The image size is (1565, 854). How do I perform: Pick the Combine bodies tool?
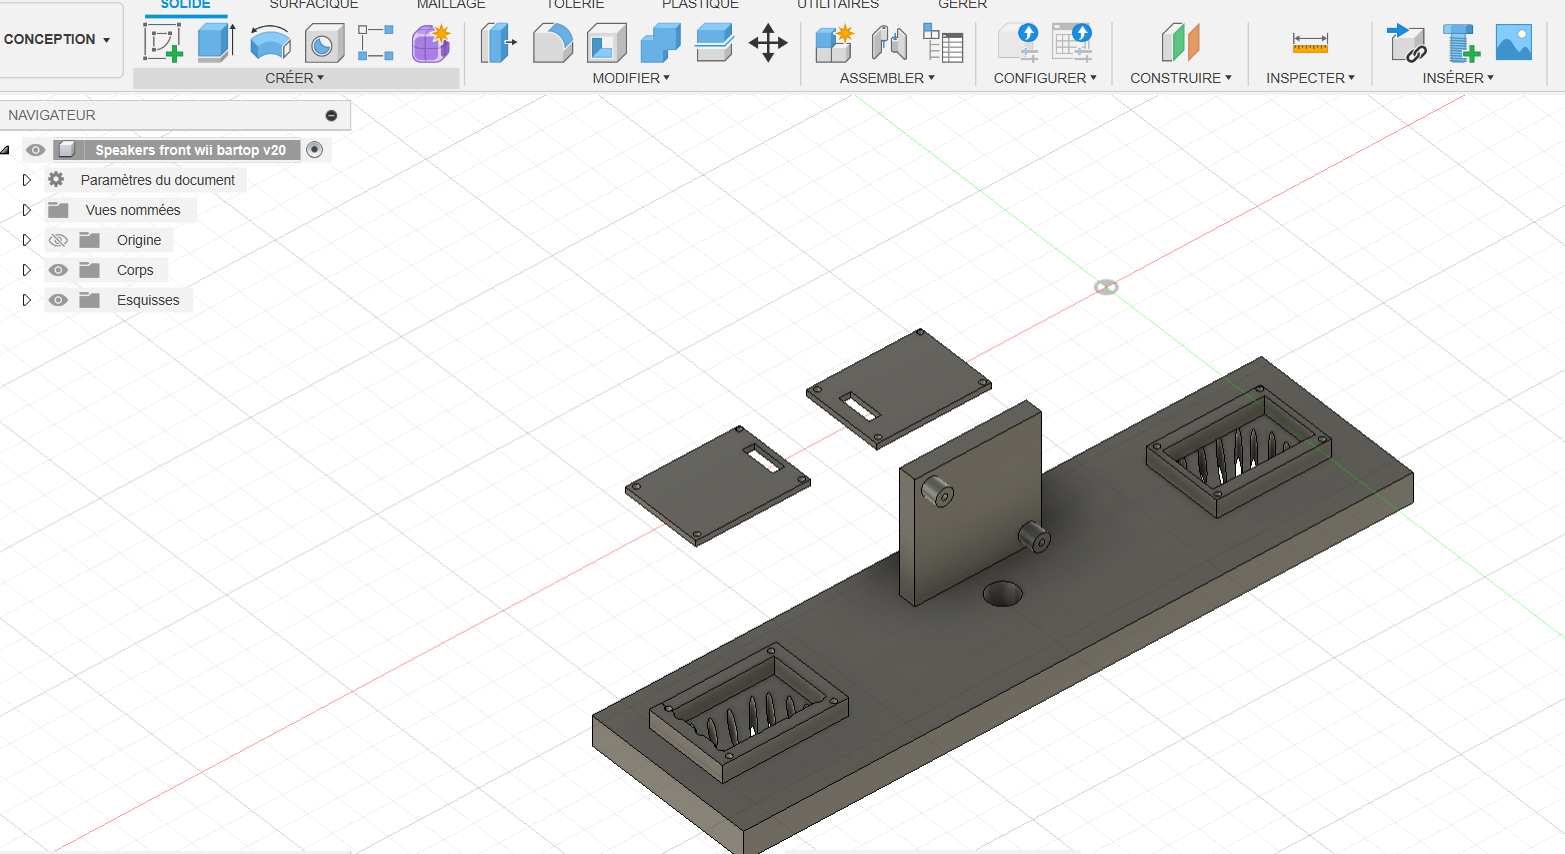(x=660, y=43)
